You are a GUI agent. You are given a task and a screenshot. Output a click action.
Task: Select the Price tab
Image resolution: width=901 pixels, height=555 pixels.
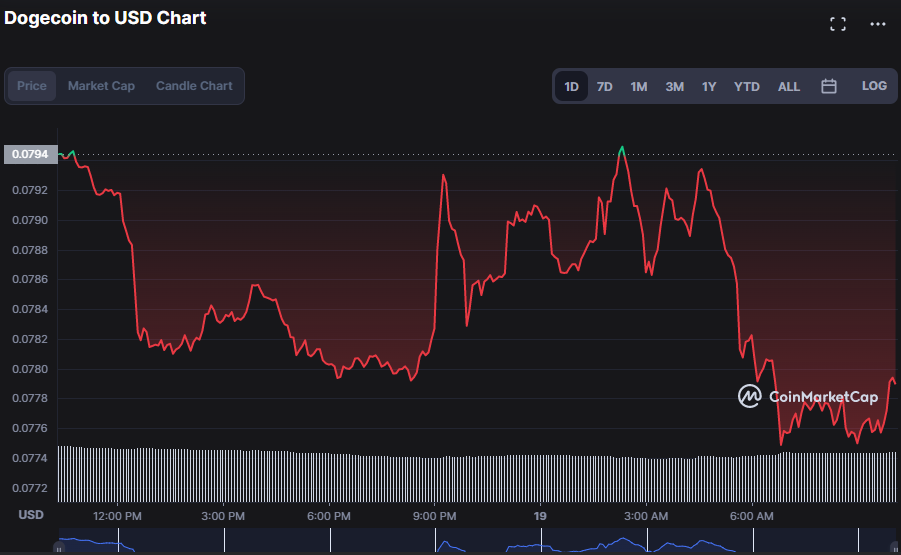pos(32,86)
